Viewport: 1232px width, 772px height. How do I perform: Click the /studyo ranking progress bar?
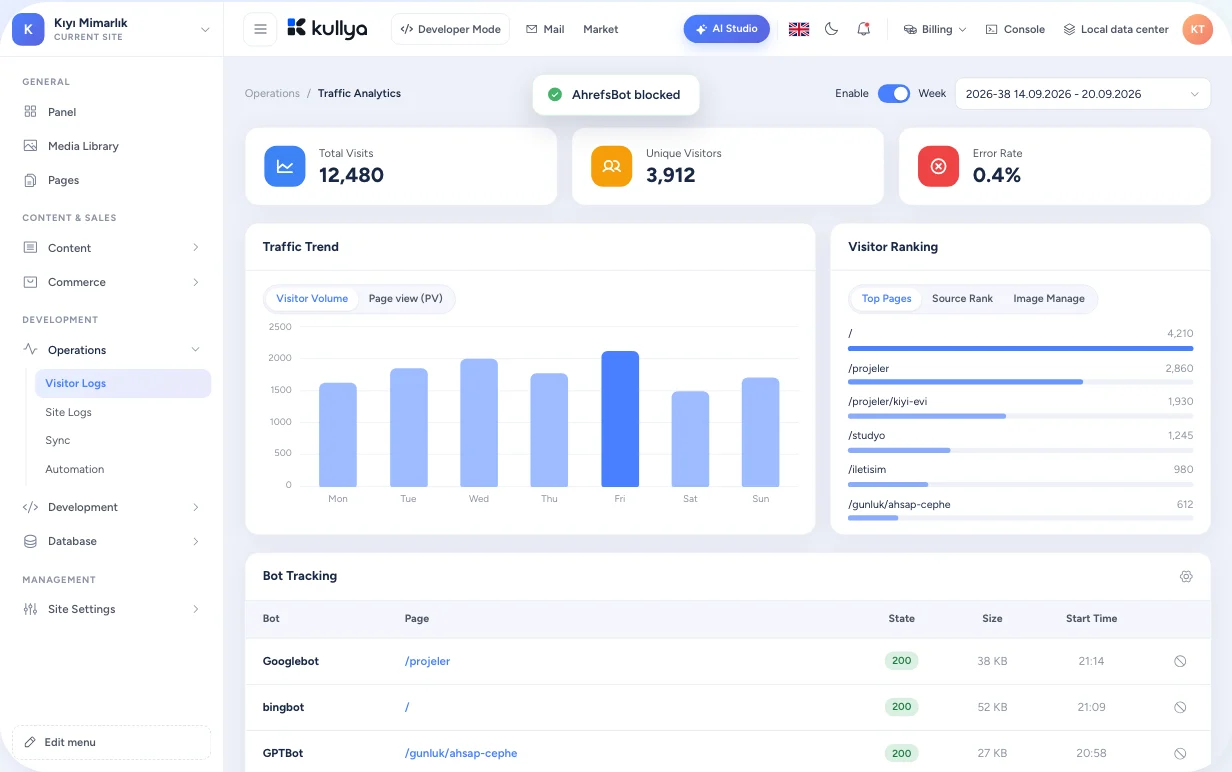[1020, 450]
